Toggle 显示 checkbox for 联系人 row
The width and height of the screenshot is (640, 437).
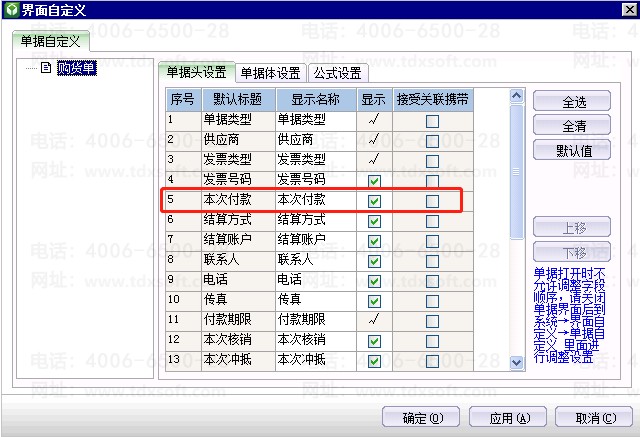pos(374,261)
